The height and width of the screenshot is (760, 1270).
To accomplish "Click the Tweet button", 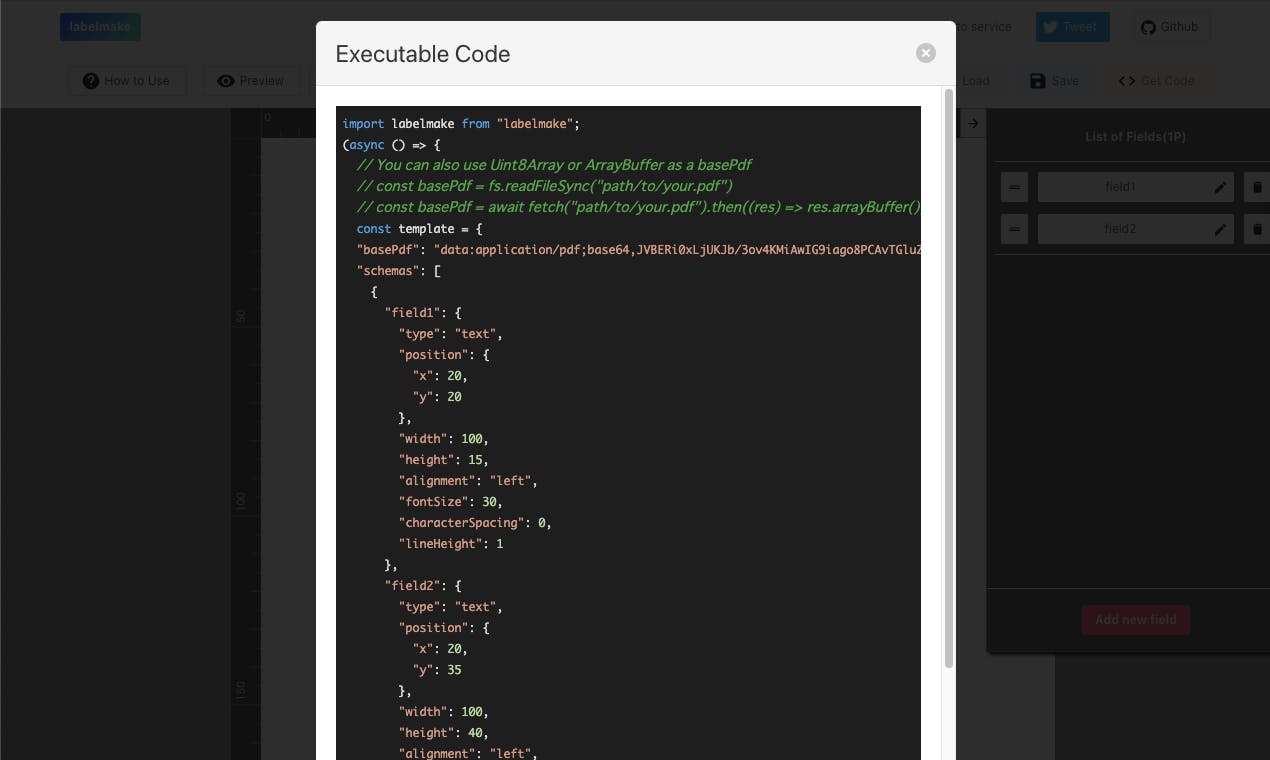I will (1073, 27).
